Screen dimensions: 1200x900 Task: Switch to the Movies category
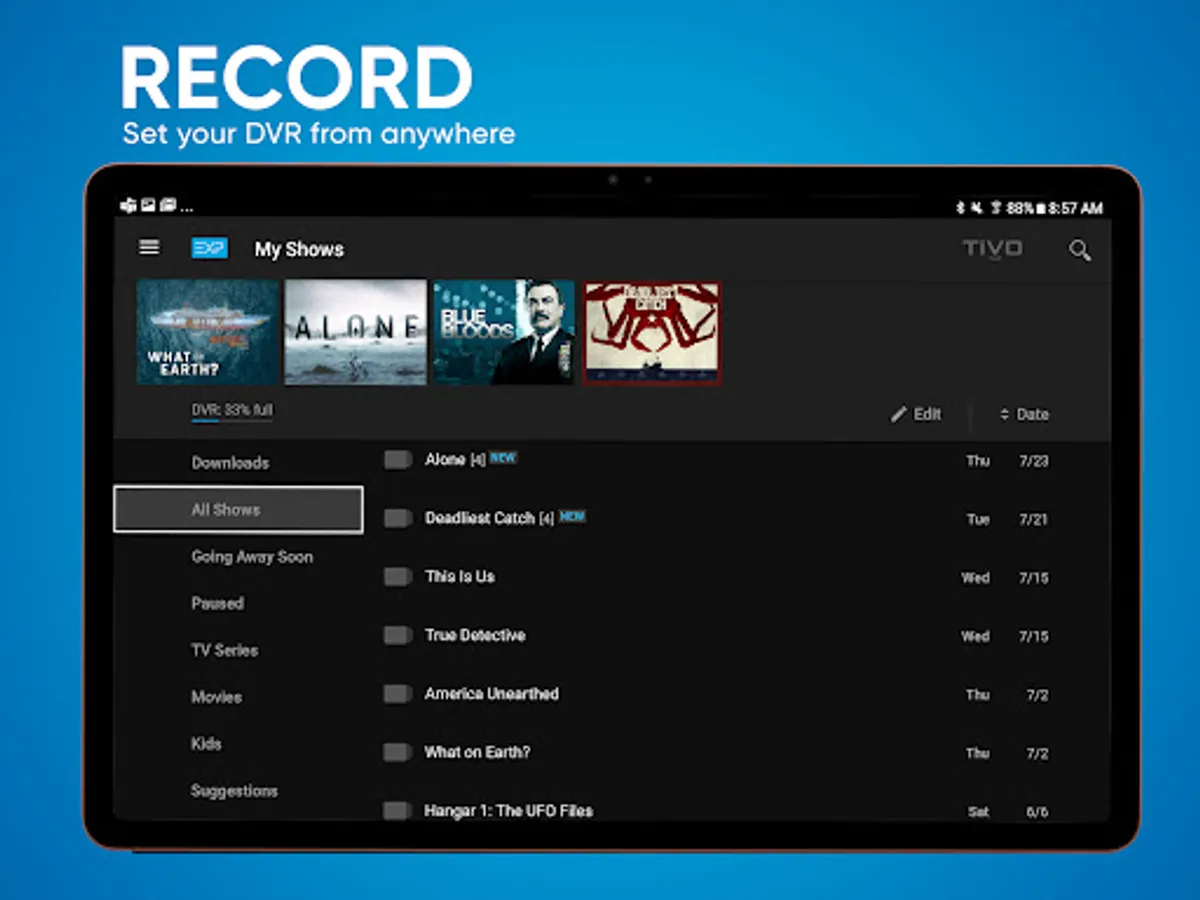(x=217, y=697)
